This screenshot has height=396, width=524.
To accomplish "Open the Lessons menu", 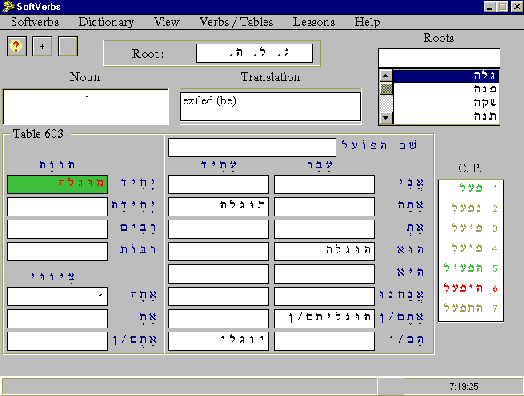I will click(x=314, y=22).
